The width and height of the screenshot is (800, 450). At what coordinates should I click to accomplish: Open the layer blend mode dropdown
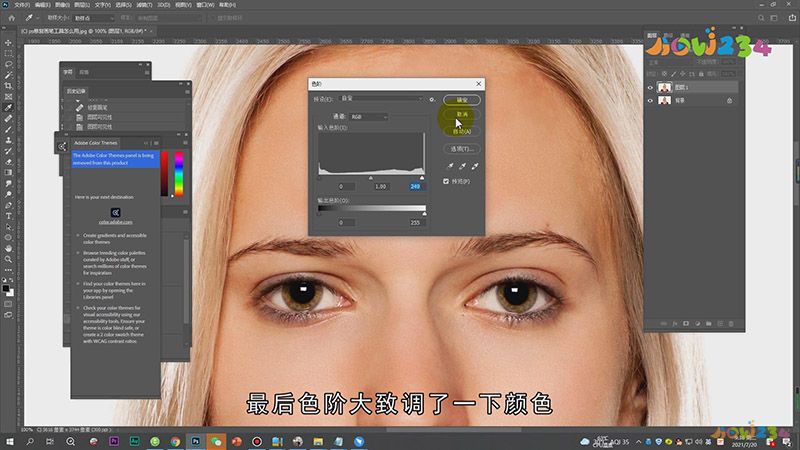(x=669, y=62)
